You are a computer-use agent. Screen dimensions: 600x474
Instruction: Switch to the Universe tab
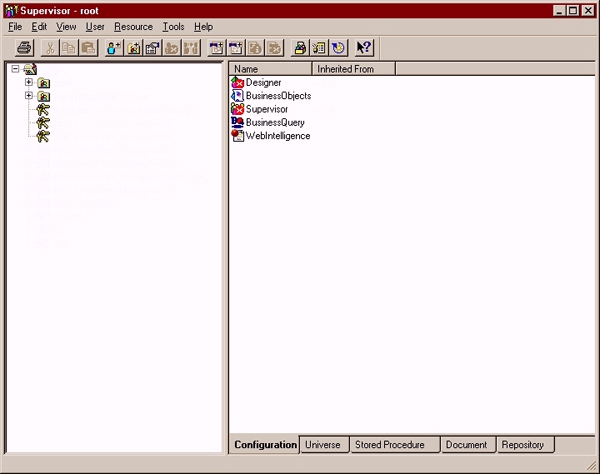coord(322,445)
